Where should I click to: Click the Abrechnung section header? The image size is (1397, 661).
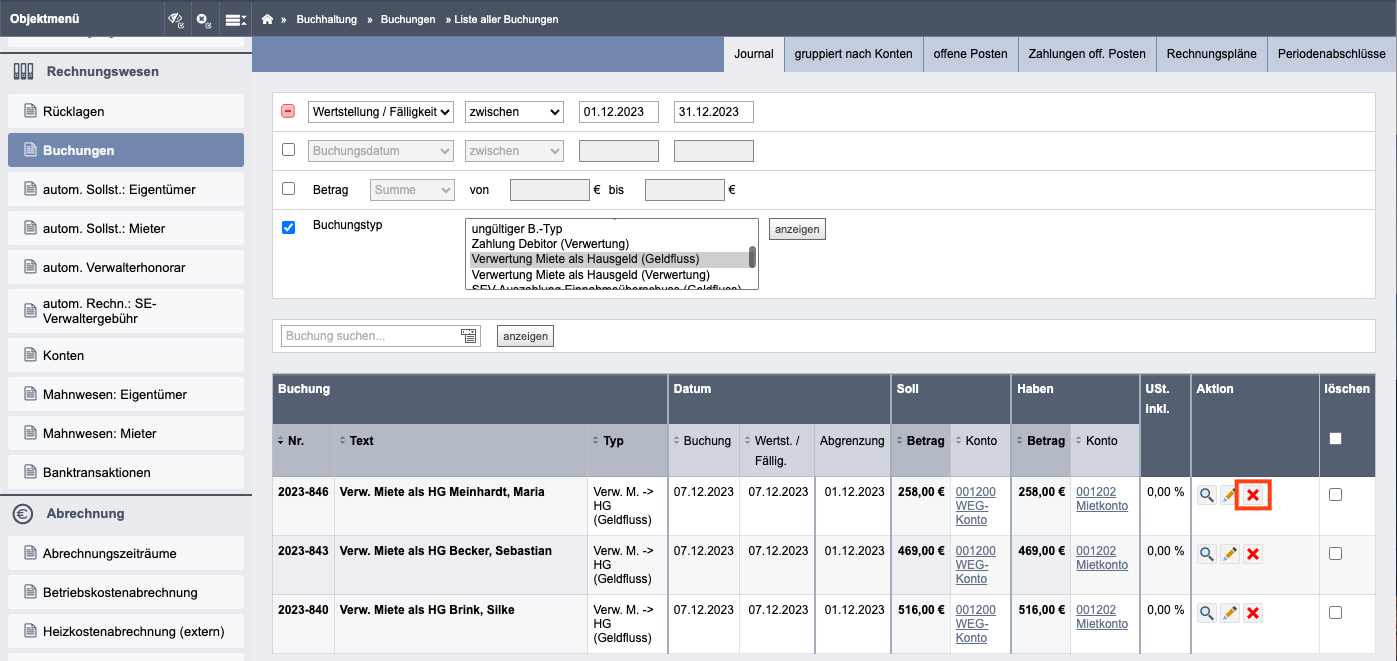126,514
